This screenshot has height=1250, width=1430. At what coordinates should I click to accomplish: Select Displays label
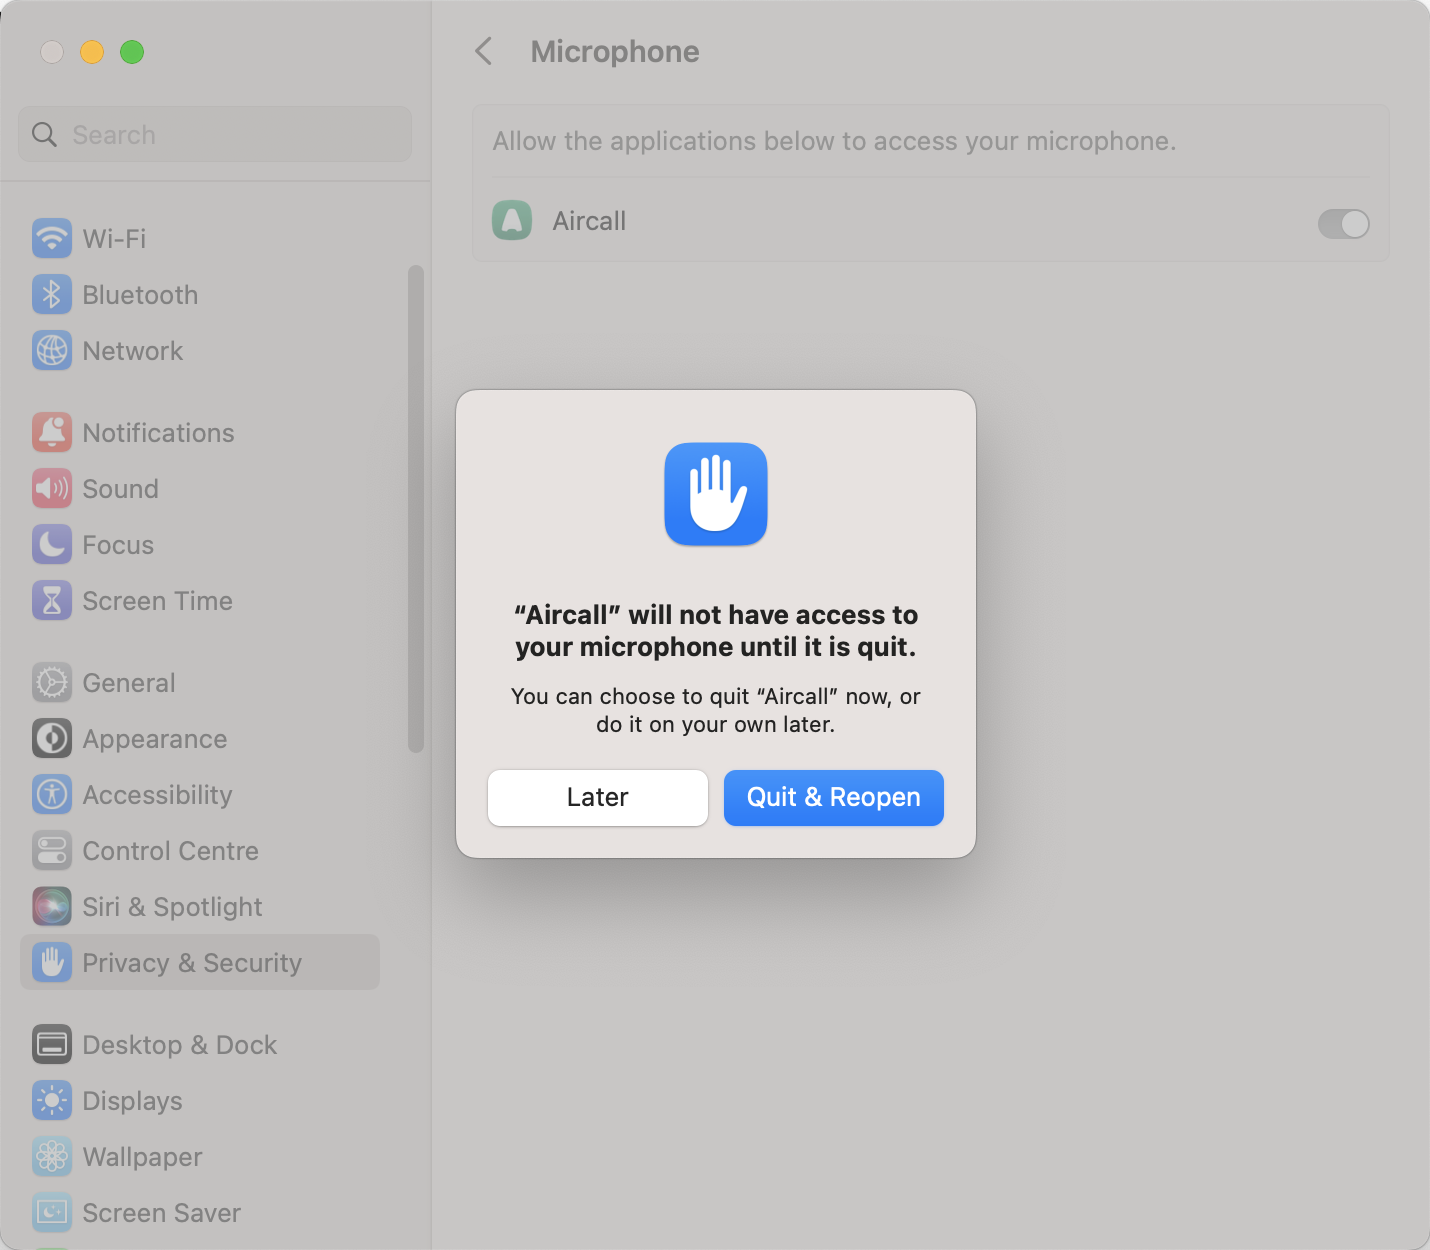[133, 1101]
